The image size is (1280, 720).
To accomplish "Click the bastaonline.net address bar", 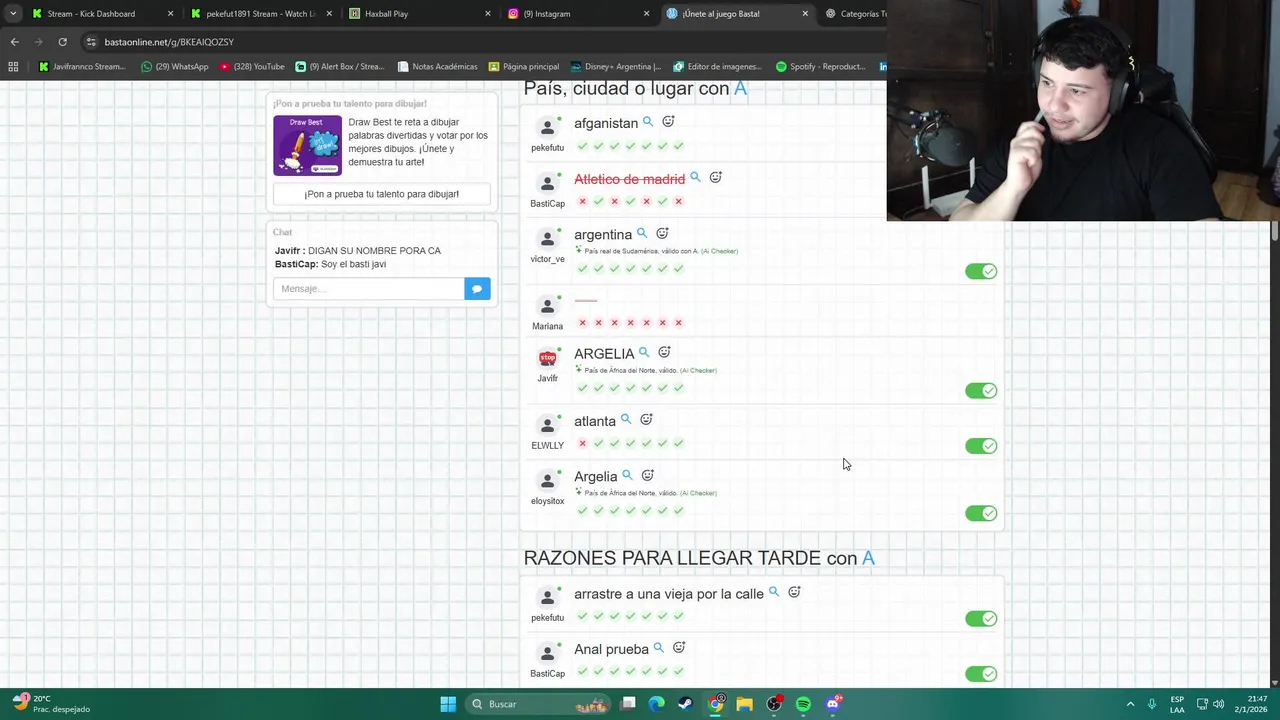I will pyautogui.click(x=480, y=42).
